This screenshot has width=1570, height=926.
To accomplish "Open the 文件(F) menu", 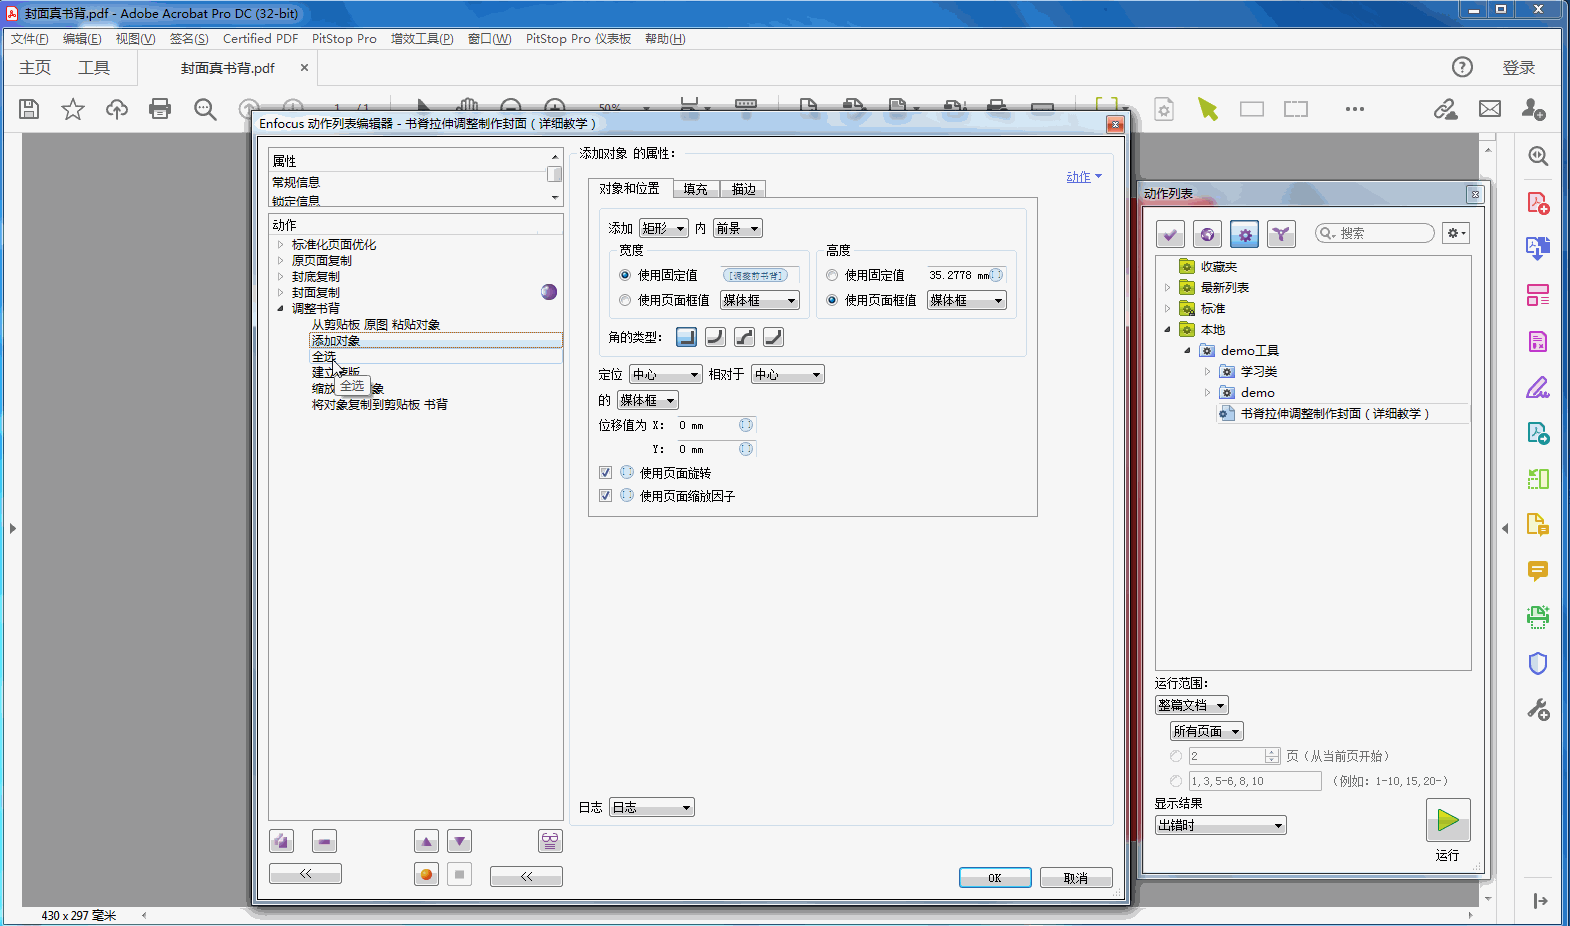I will (x=30, y=39).
